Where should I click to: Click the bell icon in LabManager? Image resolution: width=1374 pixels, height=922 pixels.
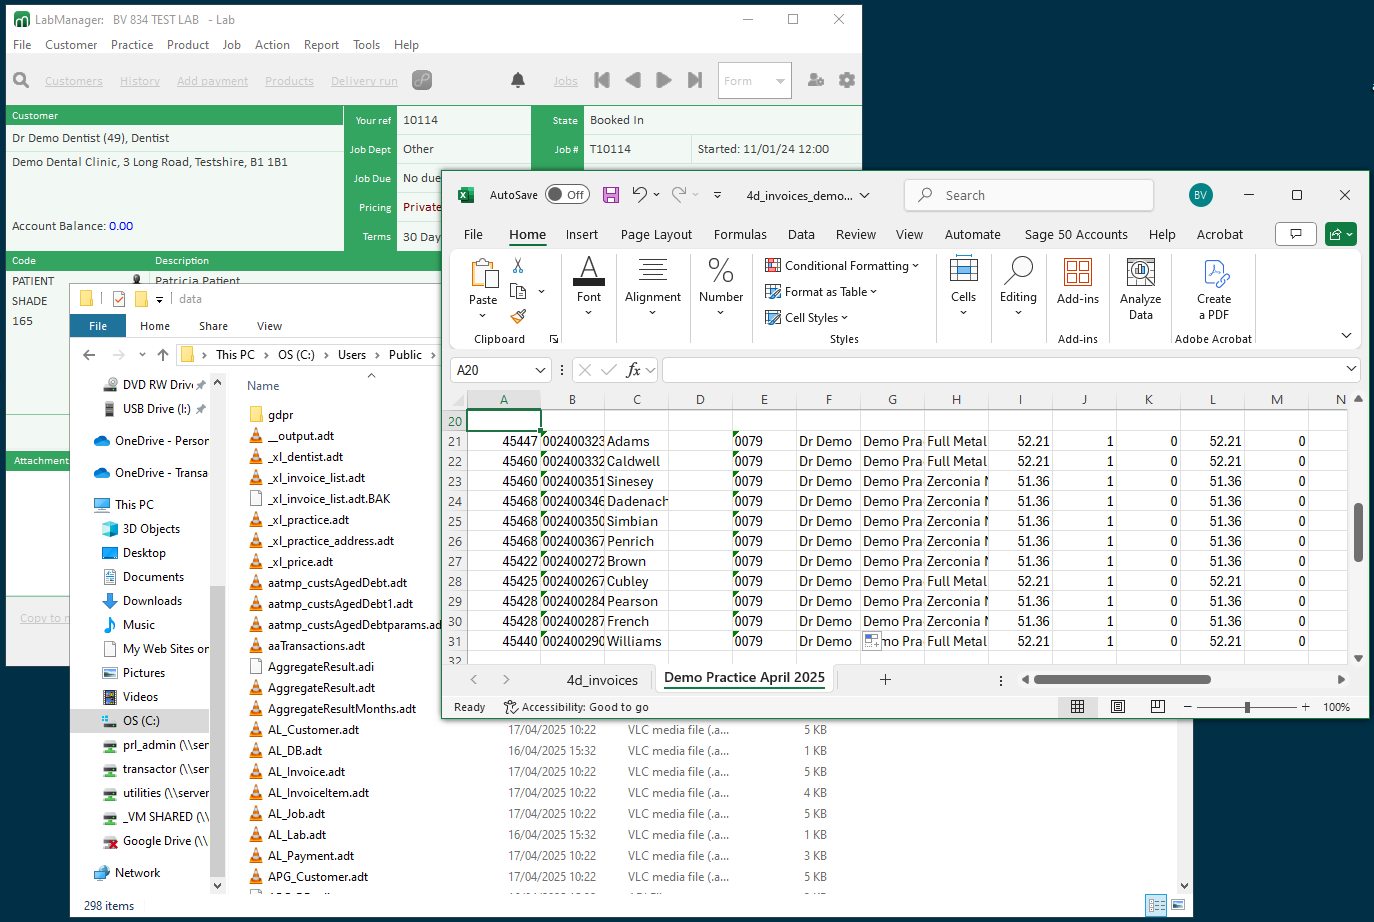coord(518,80)
